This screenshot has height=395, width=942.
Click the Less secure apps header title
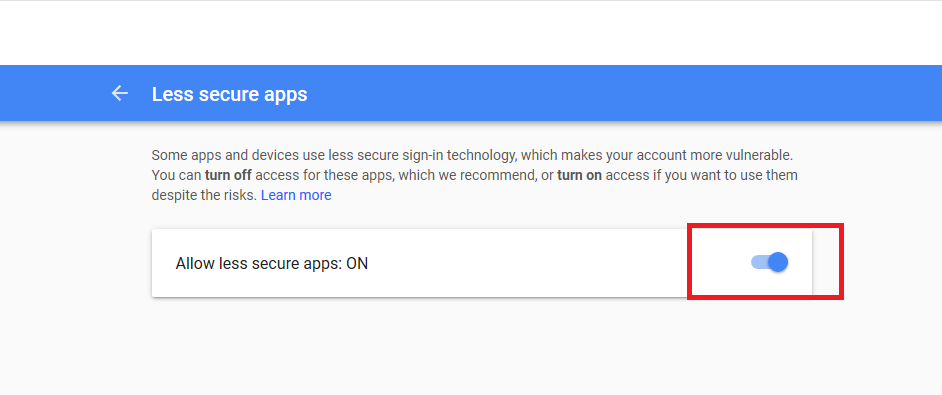(229, 94)
